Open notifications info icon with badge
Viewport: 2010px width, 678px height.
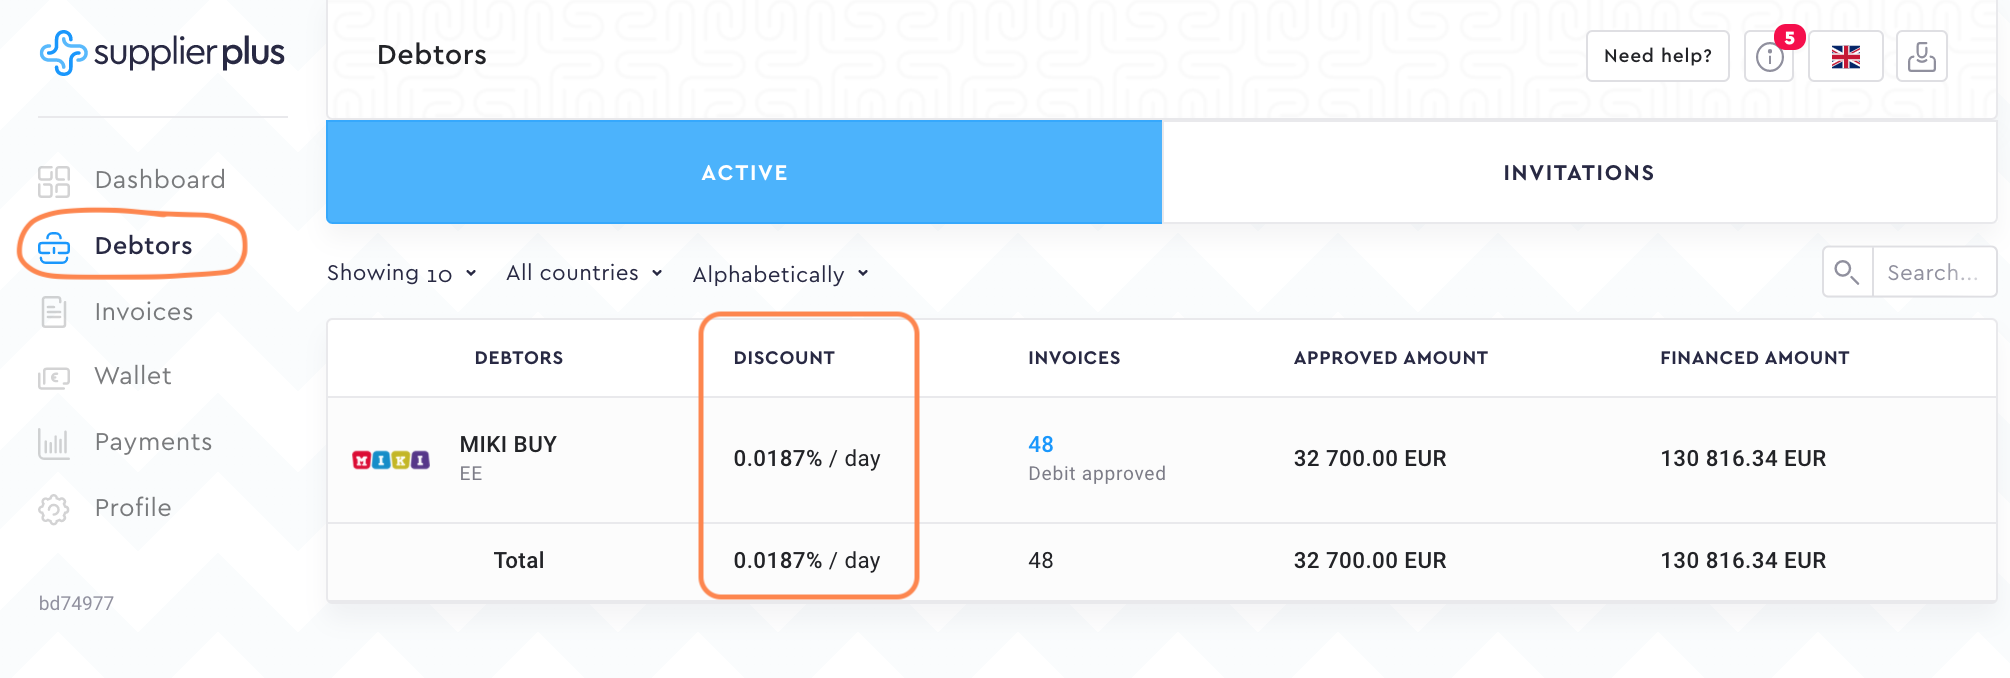[x=1769, y=56]
